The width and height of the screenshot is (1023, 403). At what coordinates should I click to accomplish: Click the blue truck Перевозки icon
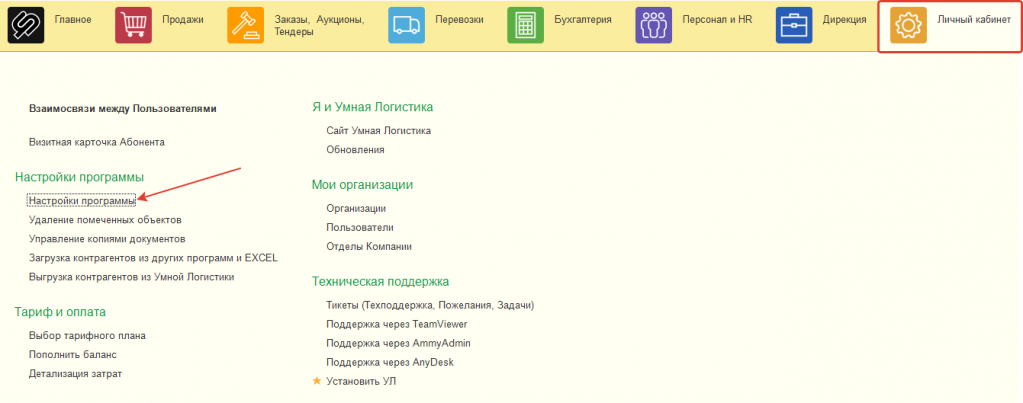tap(406, 25)
